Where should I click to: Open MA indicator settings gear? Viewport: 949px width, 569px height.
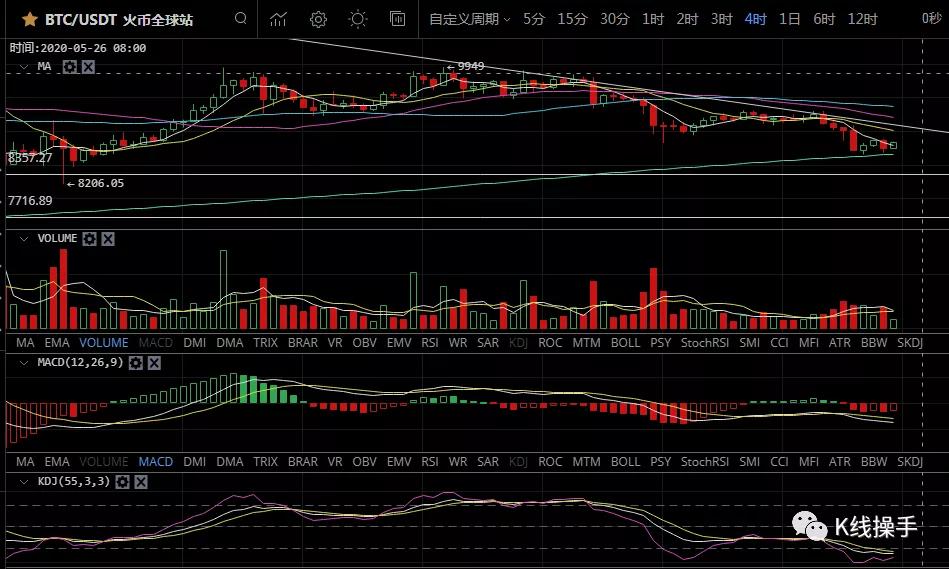(70, 67)
